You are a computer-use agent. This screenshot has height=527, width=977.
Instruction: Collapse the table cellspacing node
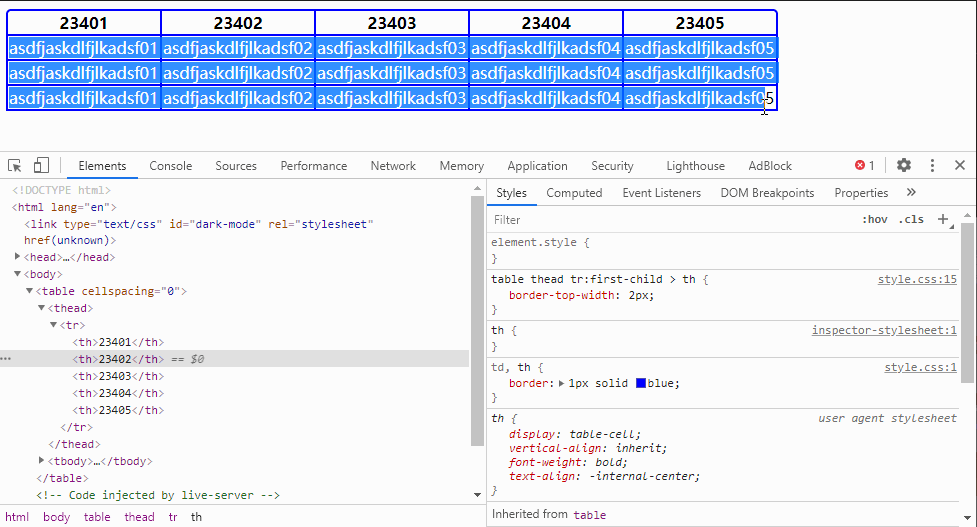(29, 291)
